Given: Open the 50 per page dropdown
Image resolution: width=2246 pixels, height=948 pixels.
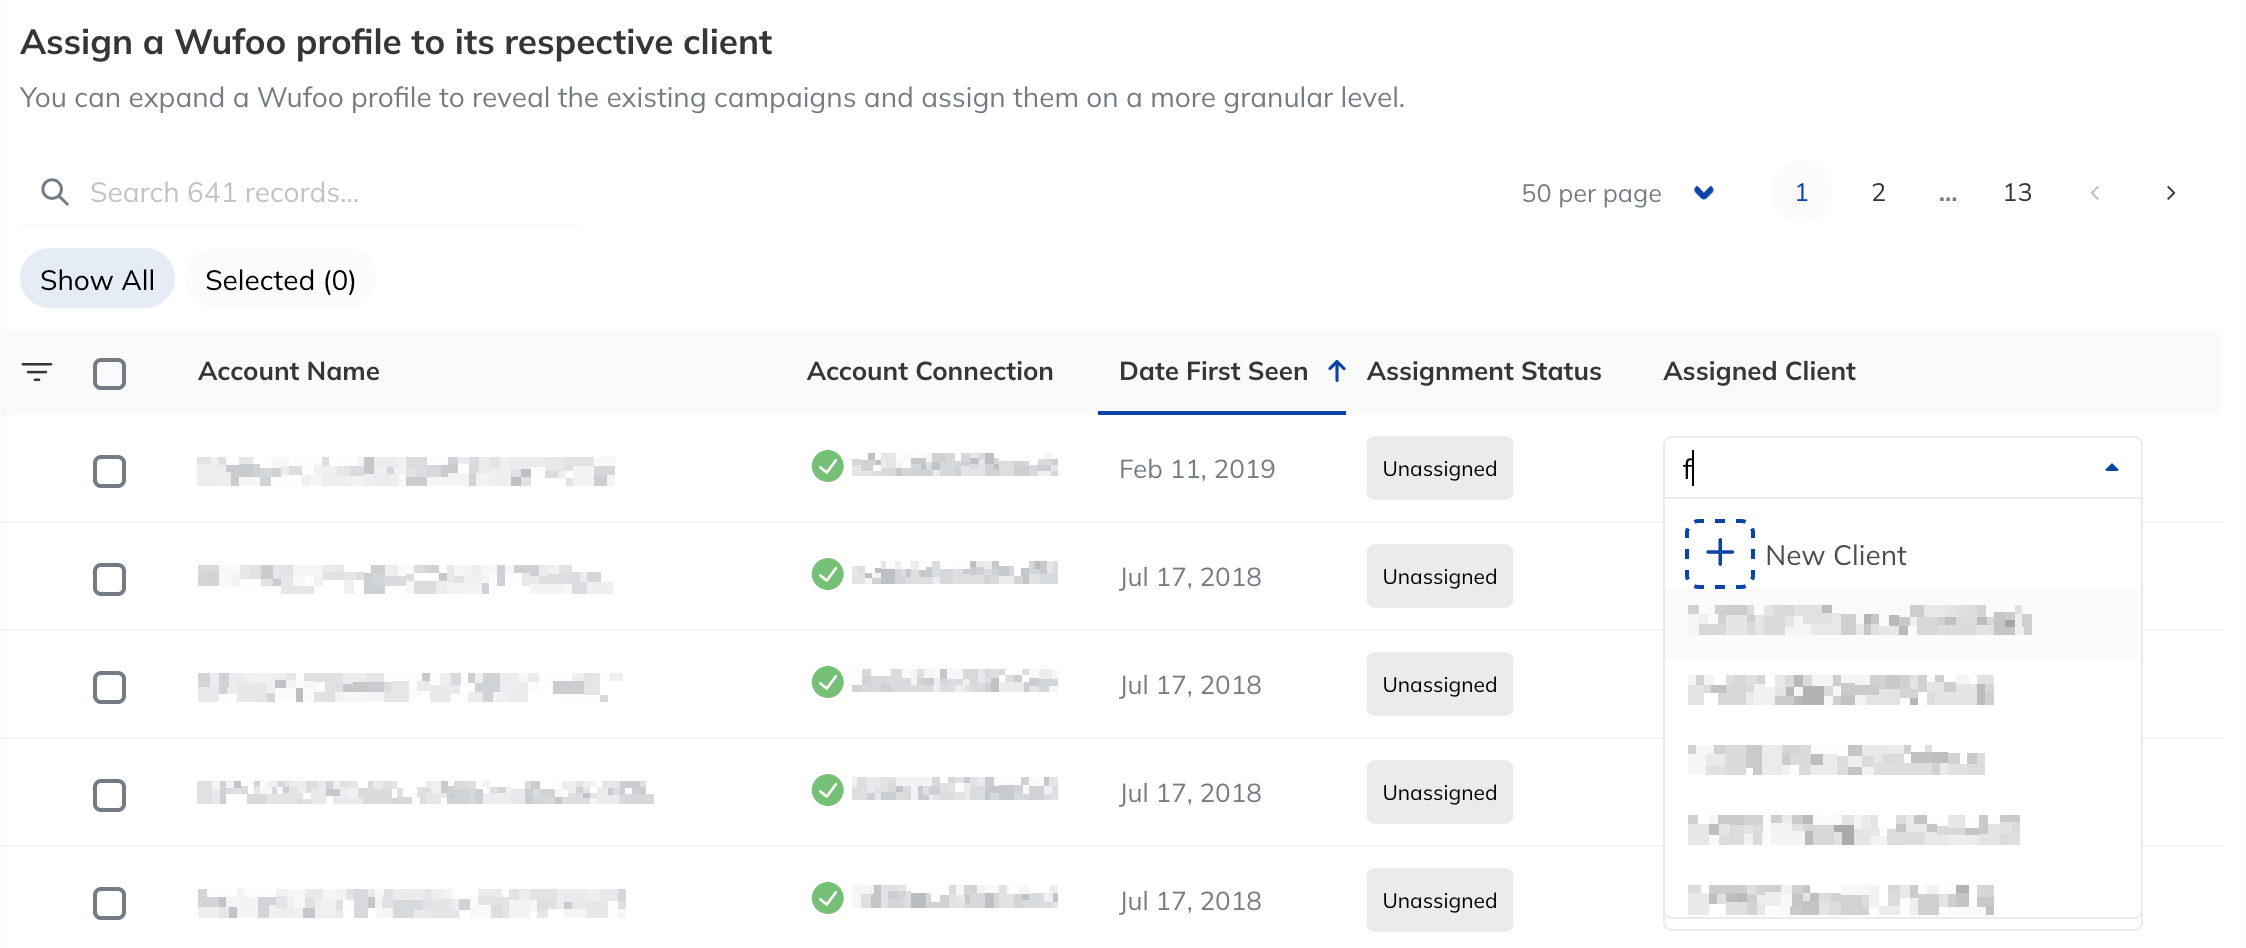Looking at the screenshot, I should click(1617, 193).
